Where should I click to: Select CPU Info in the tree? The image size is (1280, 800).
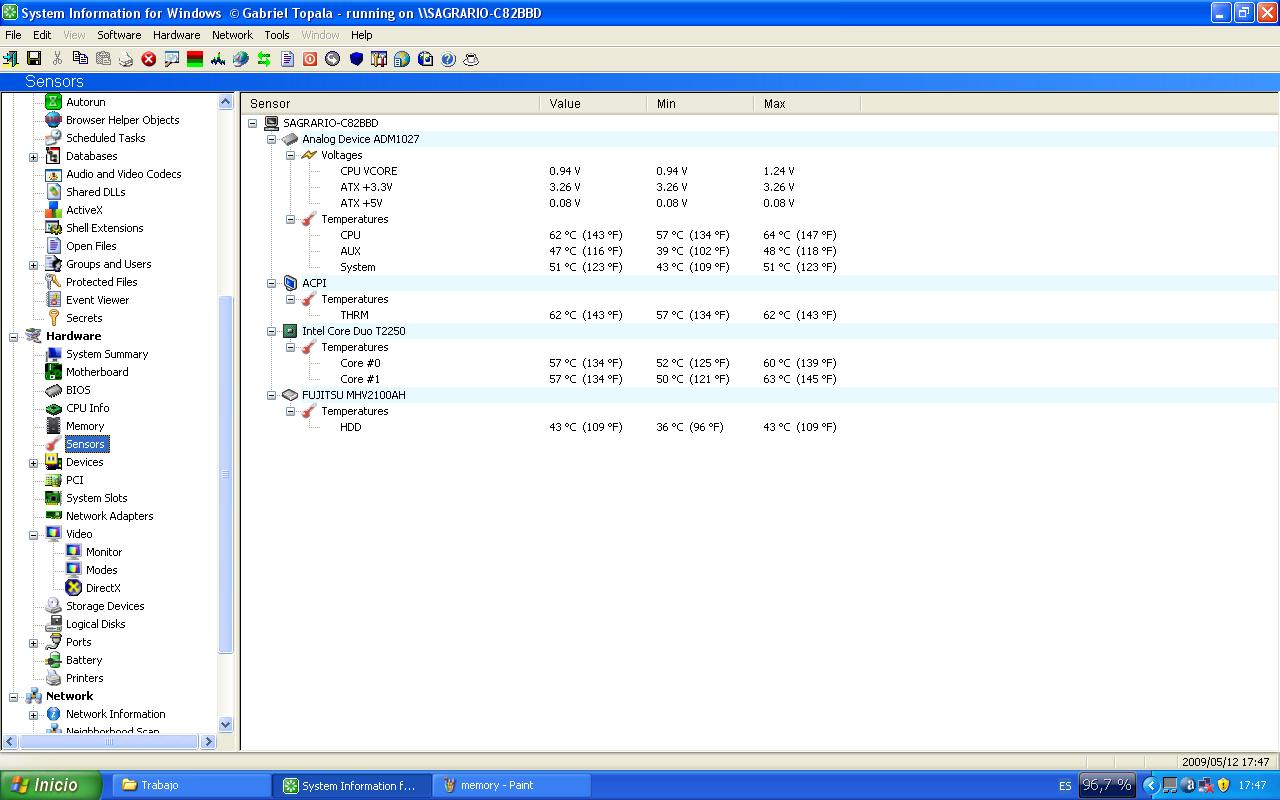[x=88, y=408]
